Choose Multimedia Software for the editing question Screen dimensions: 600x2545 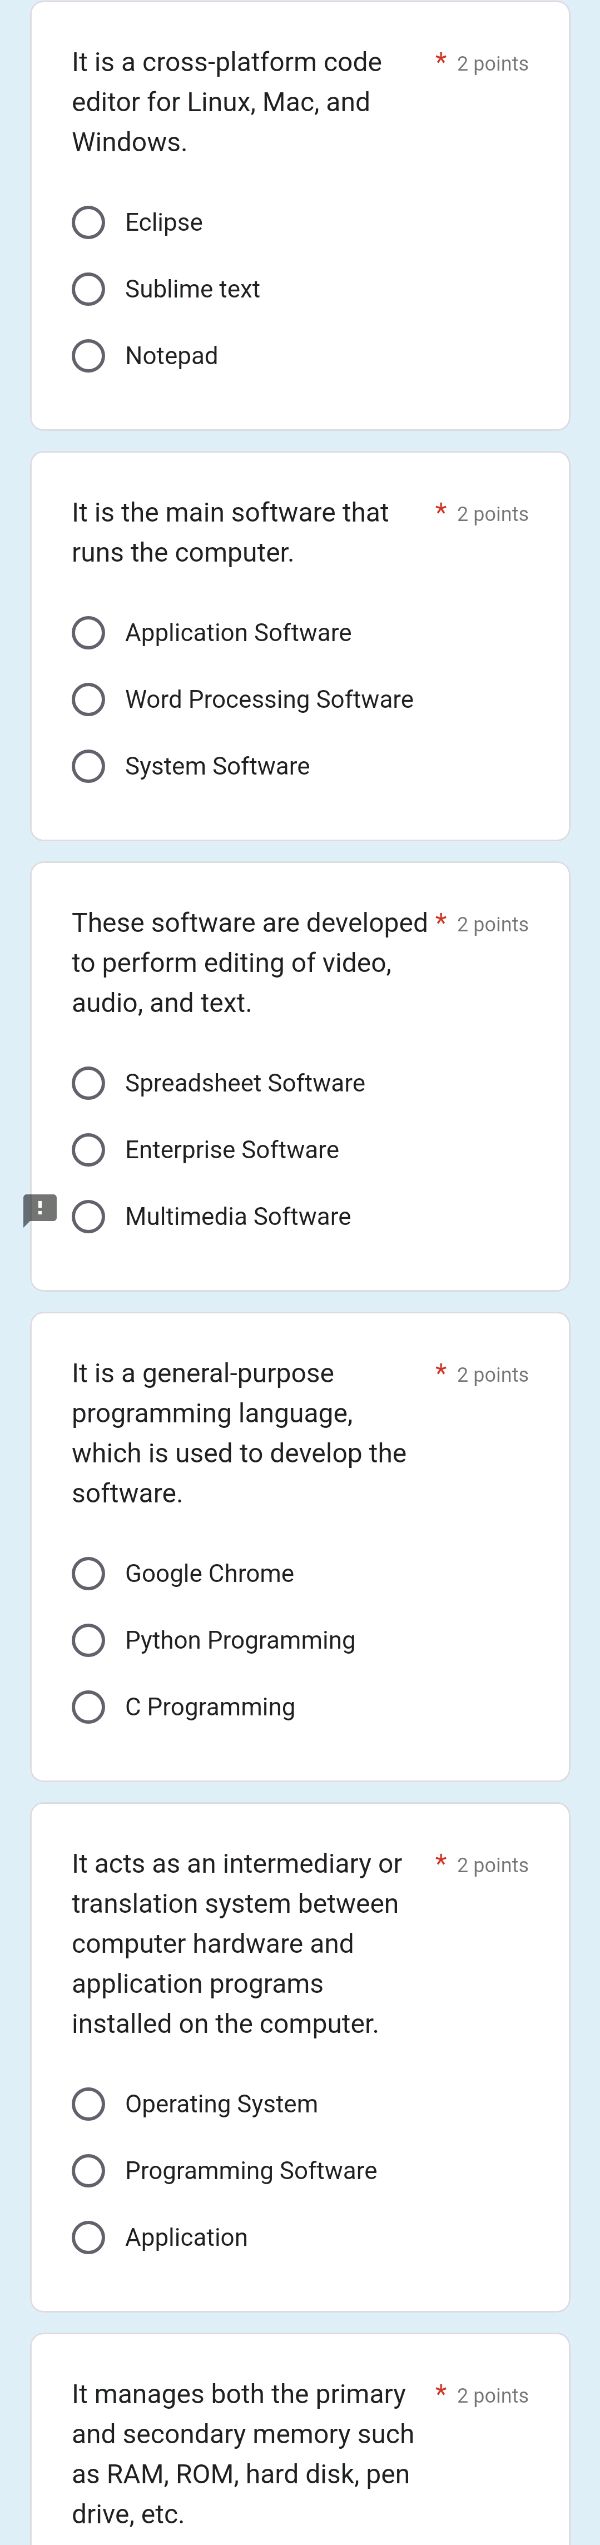click(x=88, y=1216)
